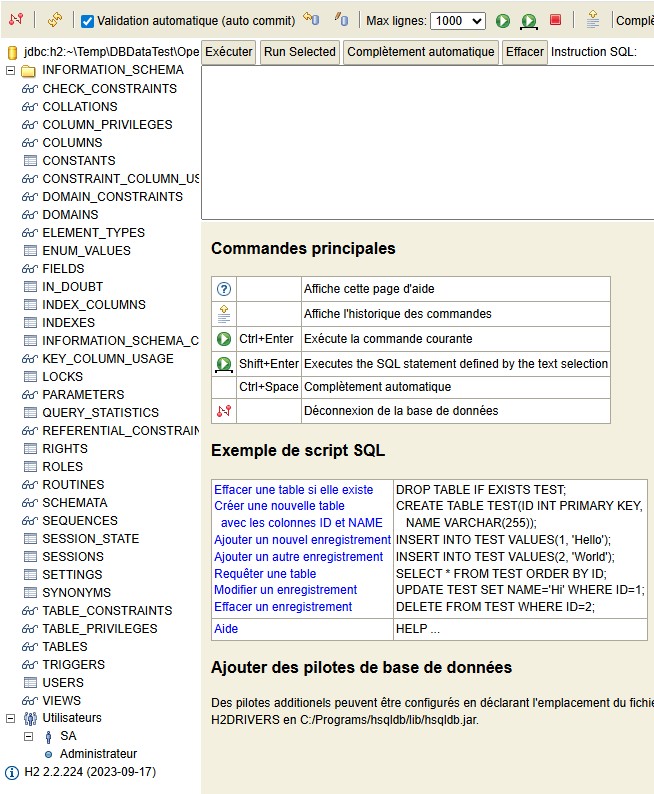Viewport: 654px width, 794px height.
Task: Click the H2 version info icon
Action: click(x=12, y=772)
